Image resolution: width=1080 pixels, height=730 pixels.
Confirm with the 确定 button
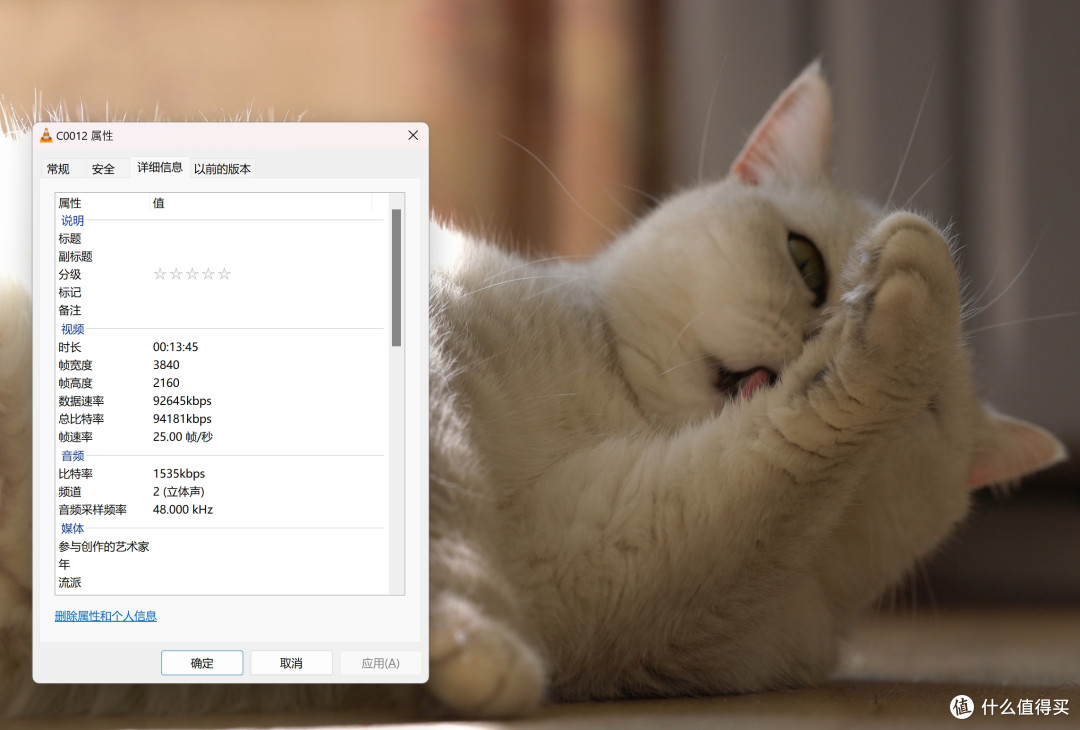point(202,663)
